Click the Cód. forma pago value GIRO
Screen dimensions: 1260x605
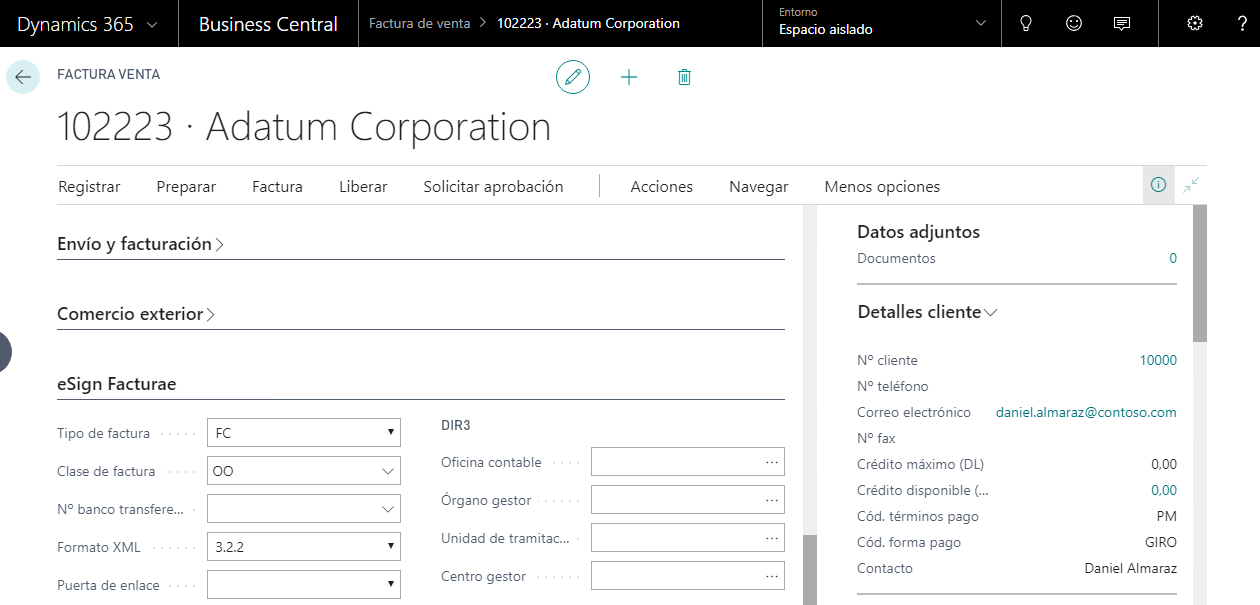point(1161,542)
